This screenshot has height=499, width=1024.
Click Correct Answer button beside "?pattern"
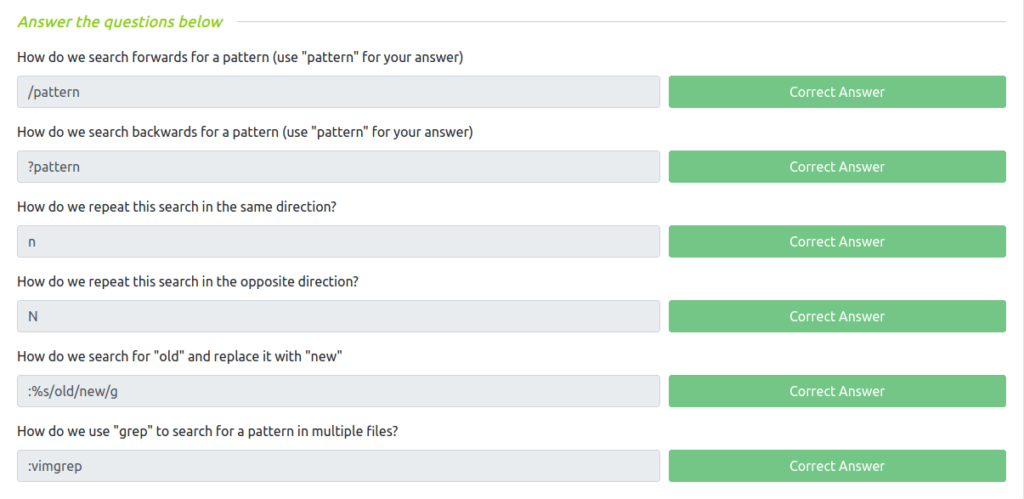[x=837, y=167]
